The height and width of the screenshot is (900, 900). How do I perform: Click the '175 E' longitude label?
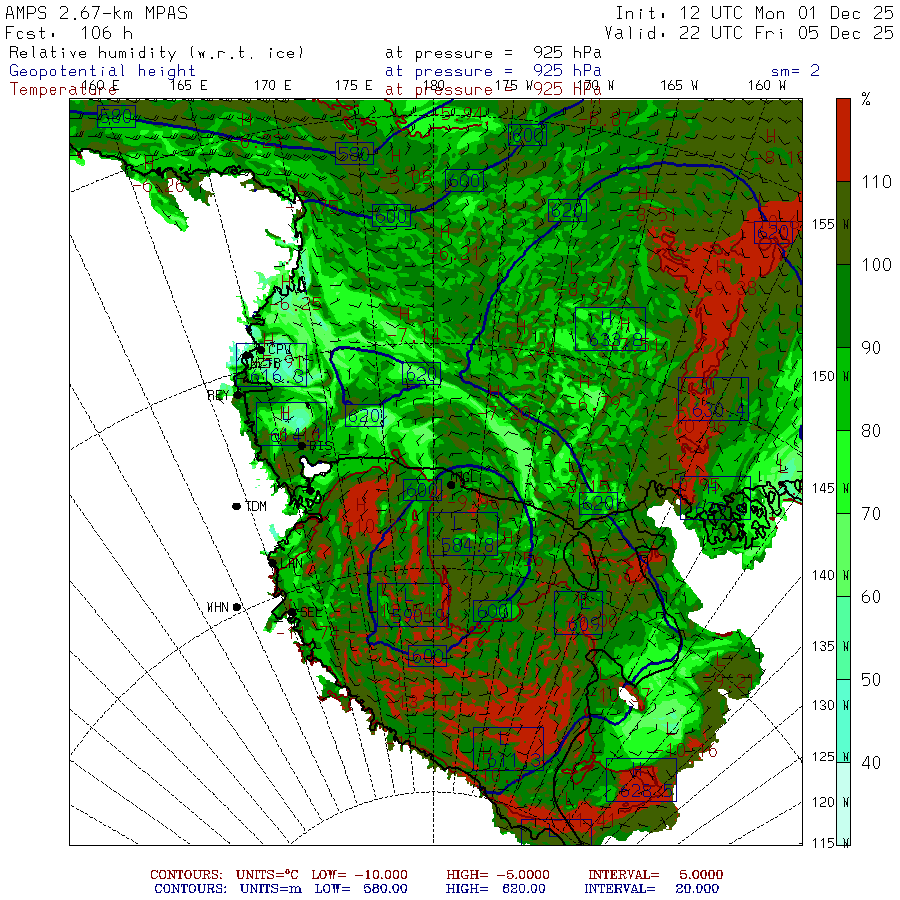354,86
